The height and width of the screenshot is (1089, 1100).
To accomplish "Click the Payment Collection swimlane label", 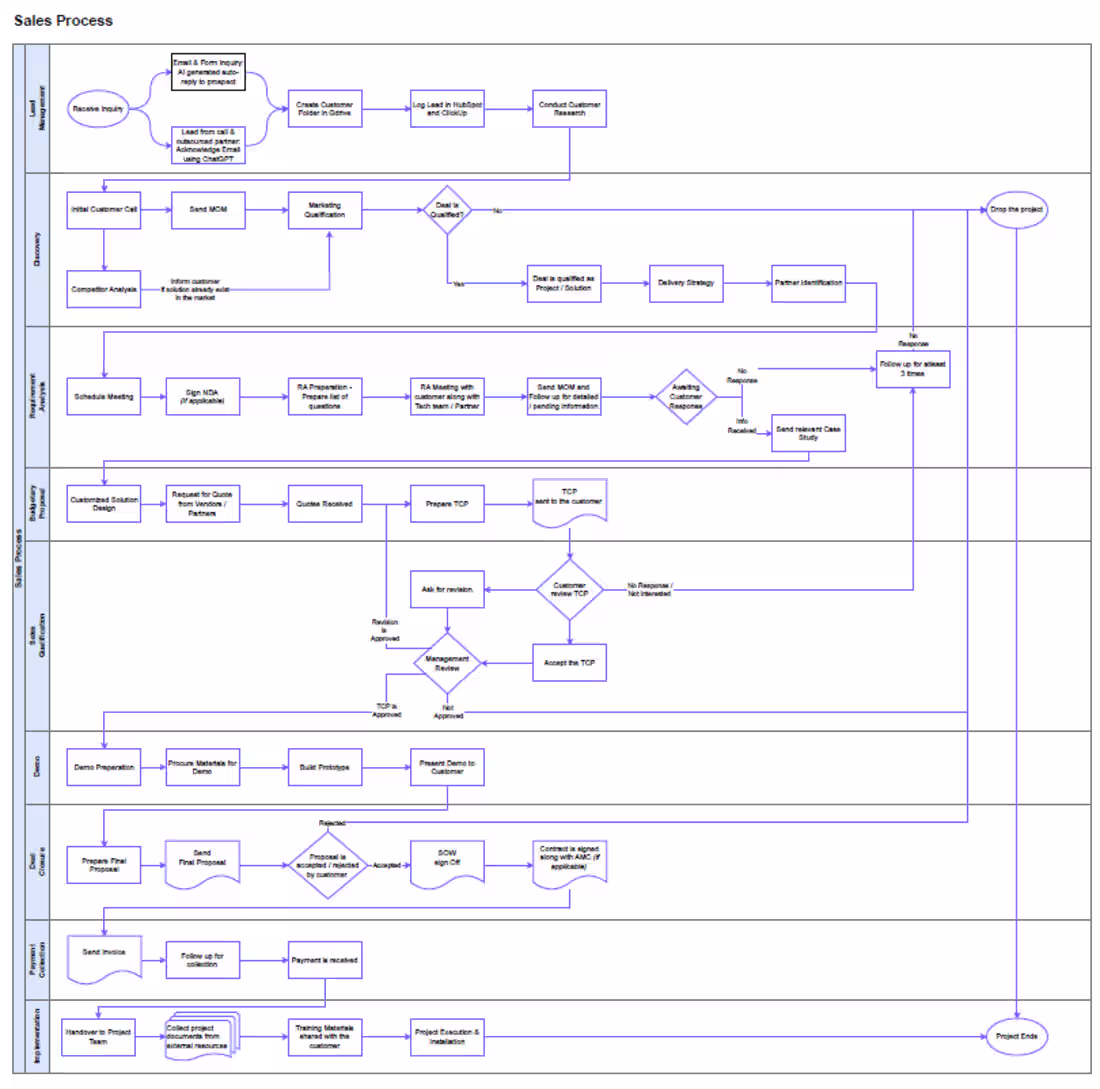I will pos(37,960).
